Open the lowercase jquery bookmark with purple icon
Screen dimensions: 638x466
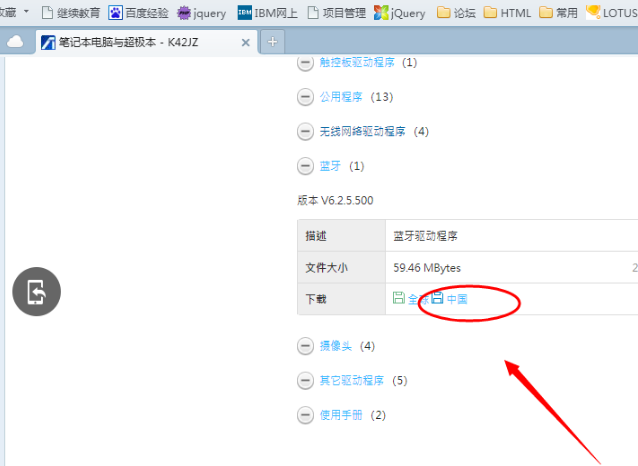click(202, 13)
